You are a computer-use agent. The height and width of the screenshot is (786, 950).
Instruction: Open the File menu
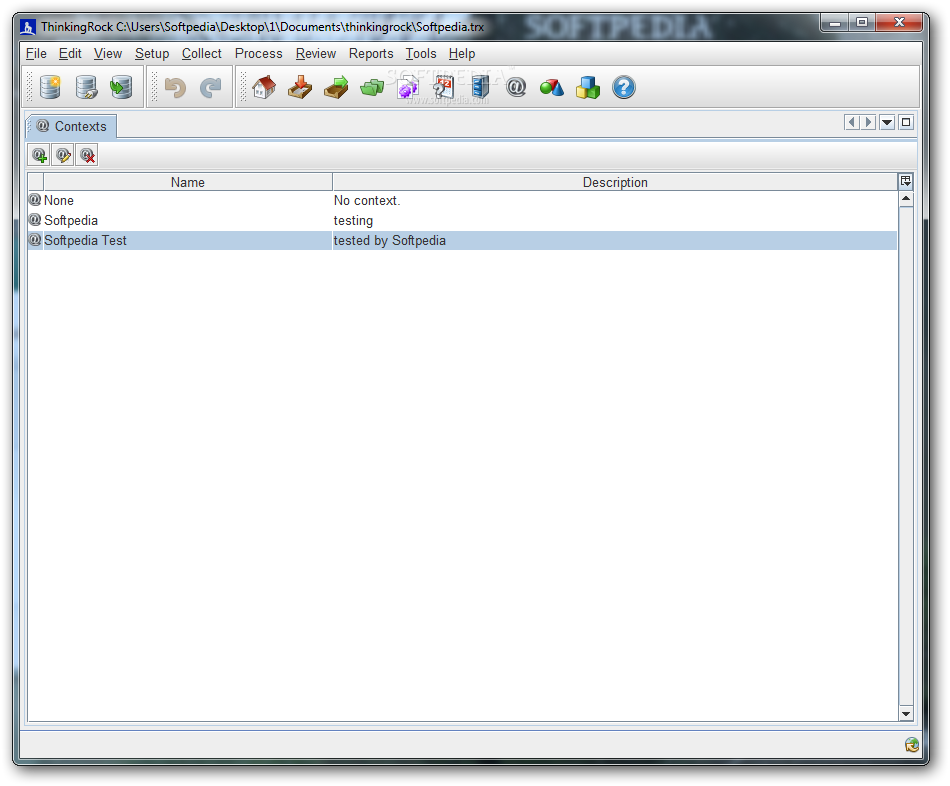[36, 53]
